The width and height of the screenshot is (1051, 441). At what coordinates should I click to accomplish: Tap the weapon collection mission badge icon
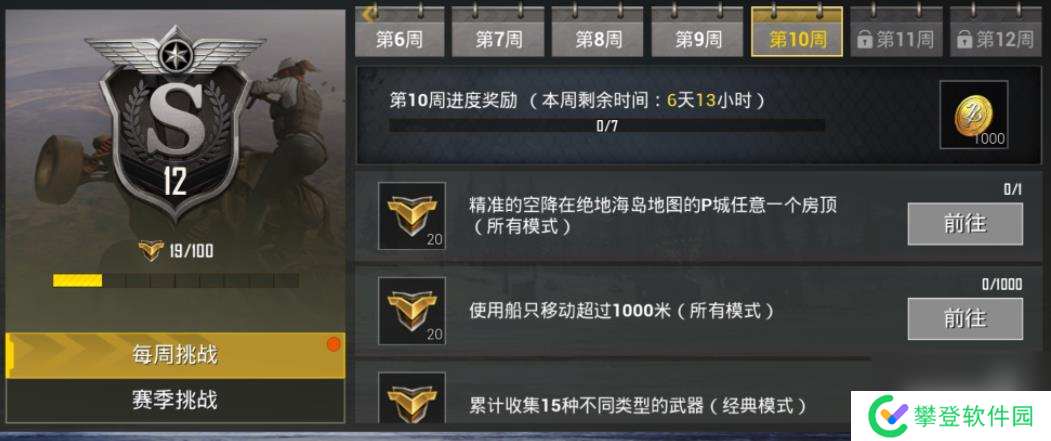[x=412, y=397]
